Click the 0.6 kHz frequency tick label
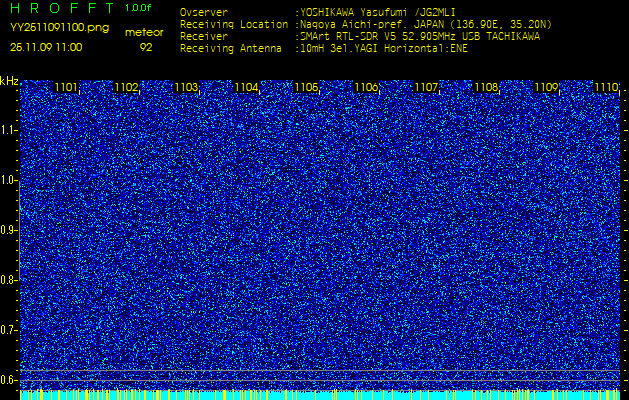Viewport: 629px width, 400px height. pos(8,380)
